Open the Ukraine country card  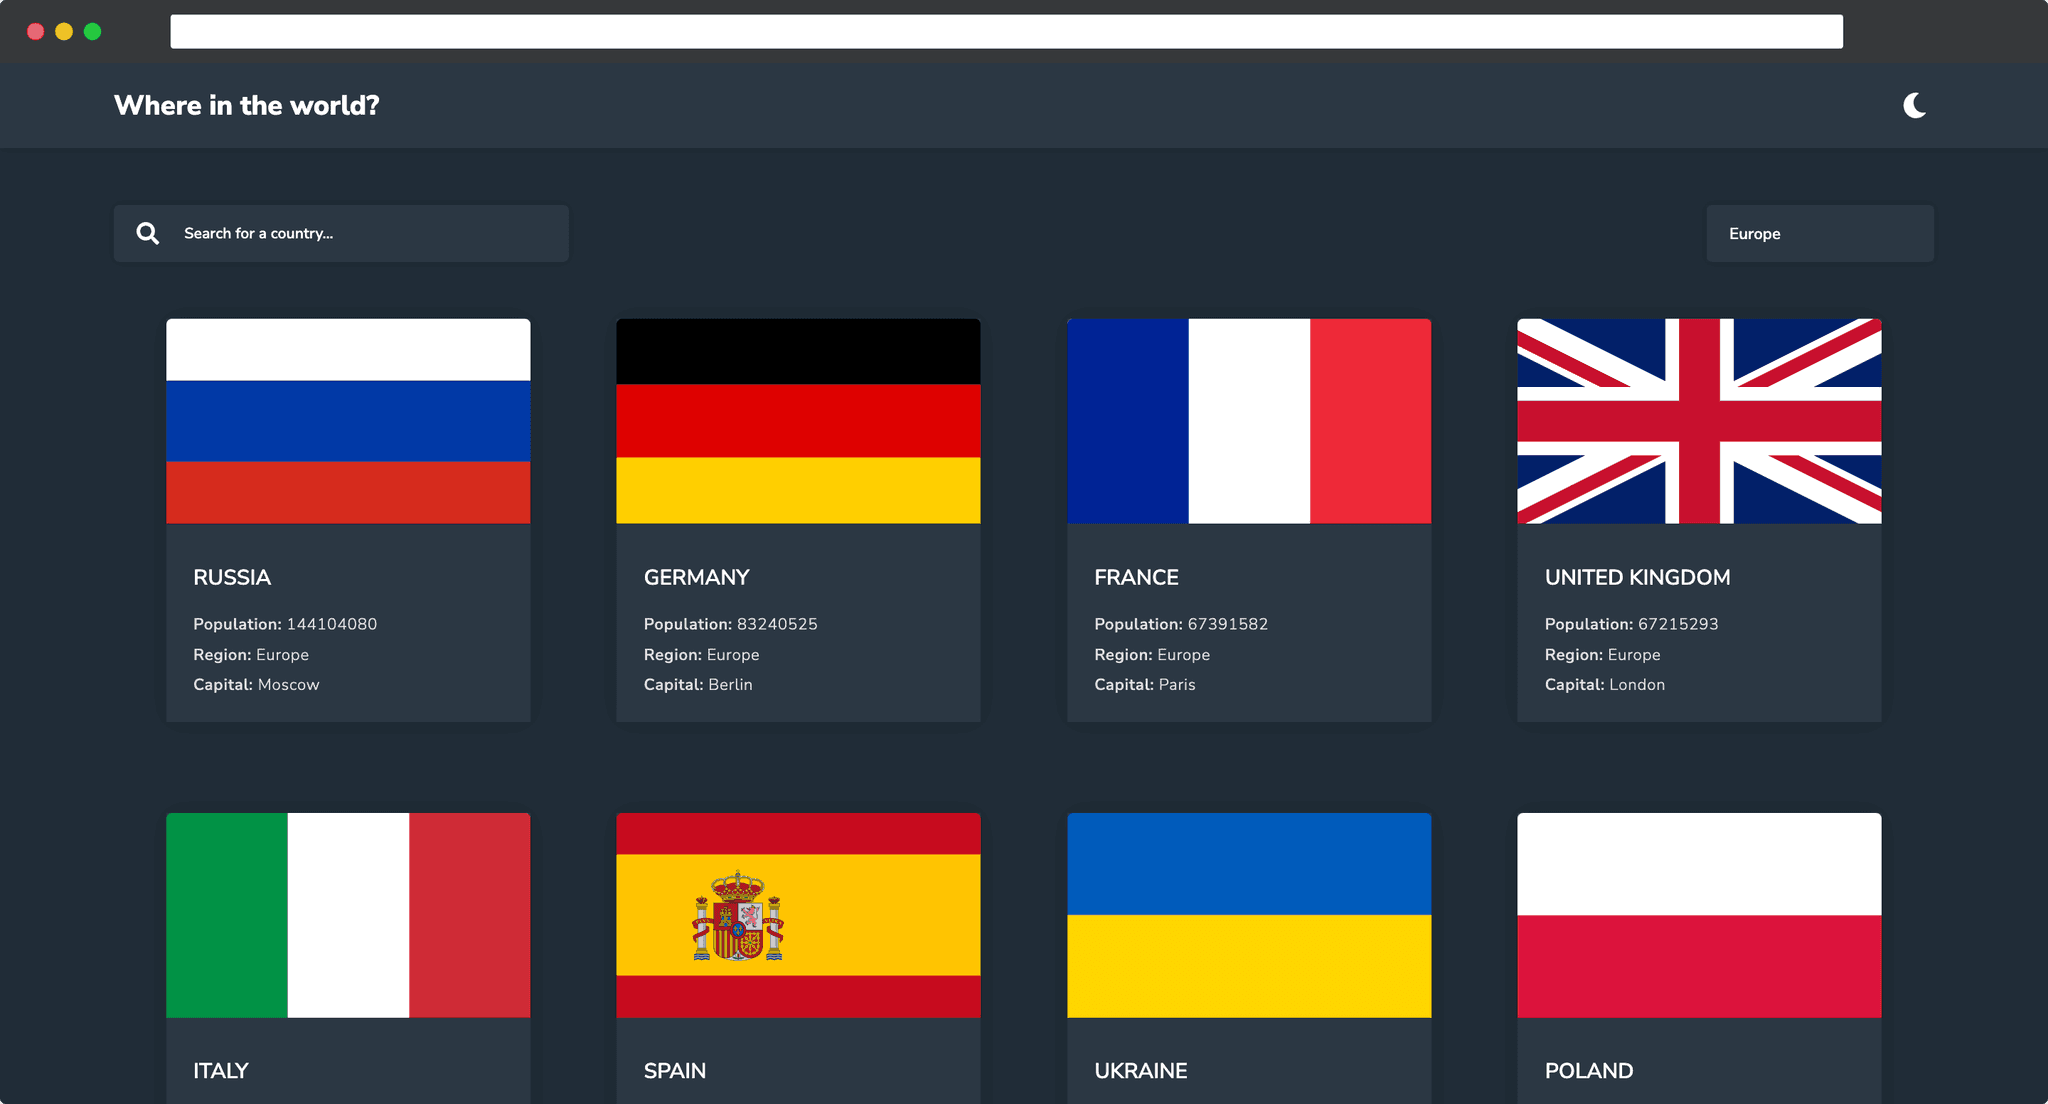click(1249, 915)
